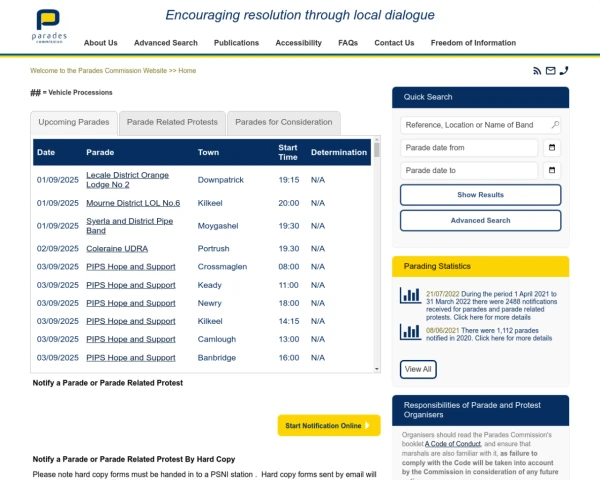Open calendar picker for Parade date to
The width and height of the screenshot is (600, 480).
coord(552,170)
